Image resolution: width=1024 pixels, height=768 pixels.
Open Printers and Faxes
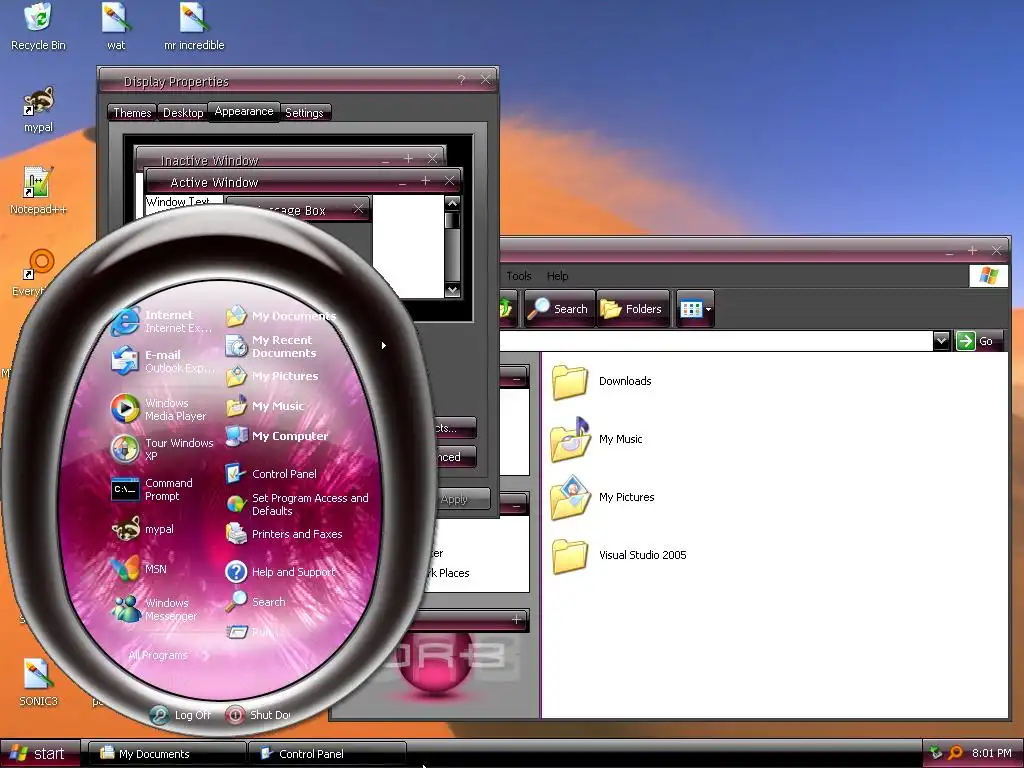pos(284,534)
